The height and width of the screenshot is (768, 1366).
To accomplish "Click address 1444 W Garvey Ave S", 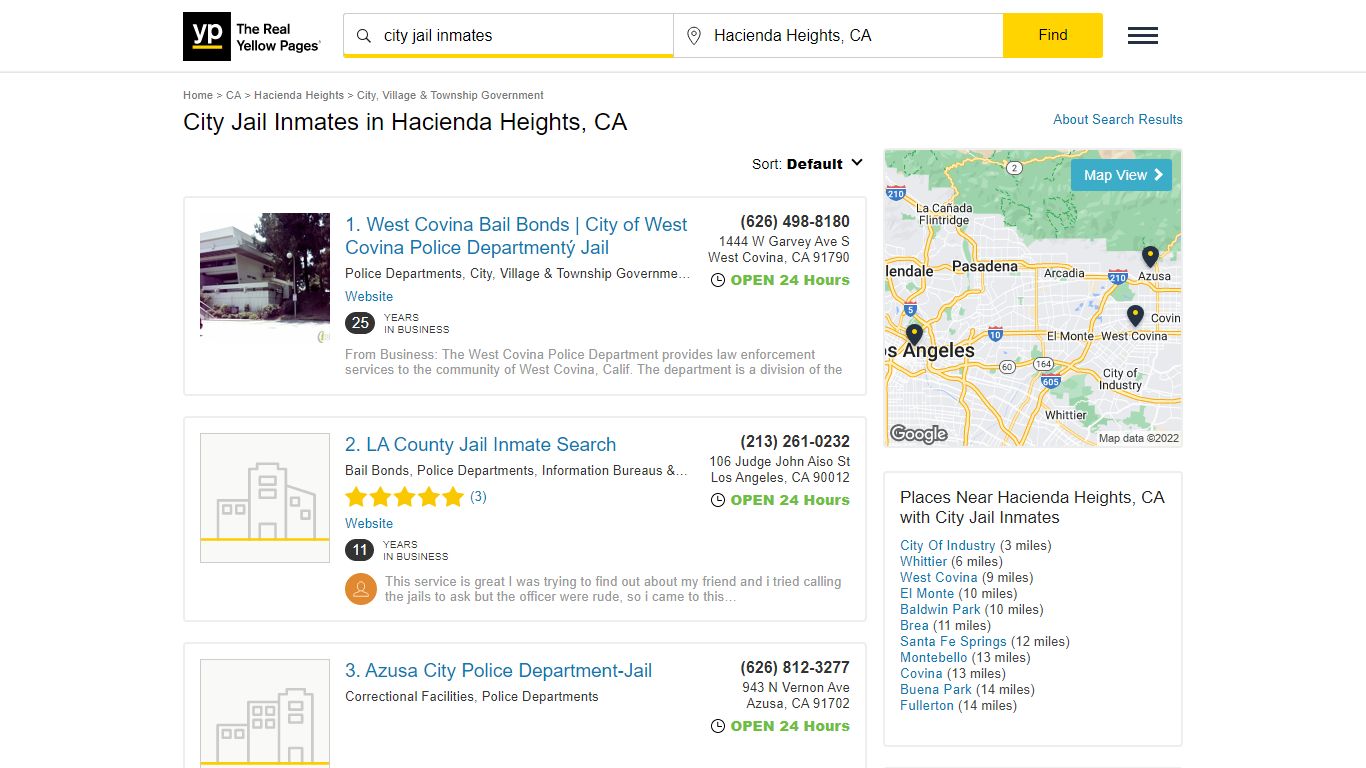I will point(784,242).
